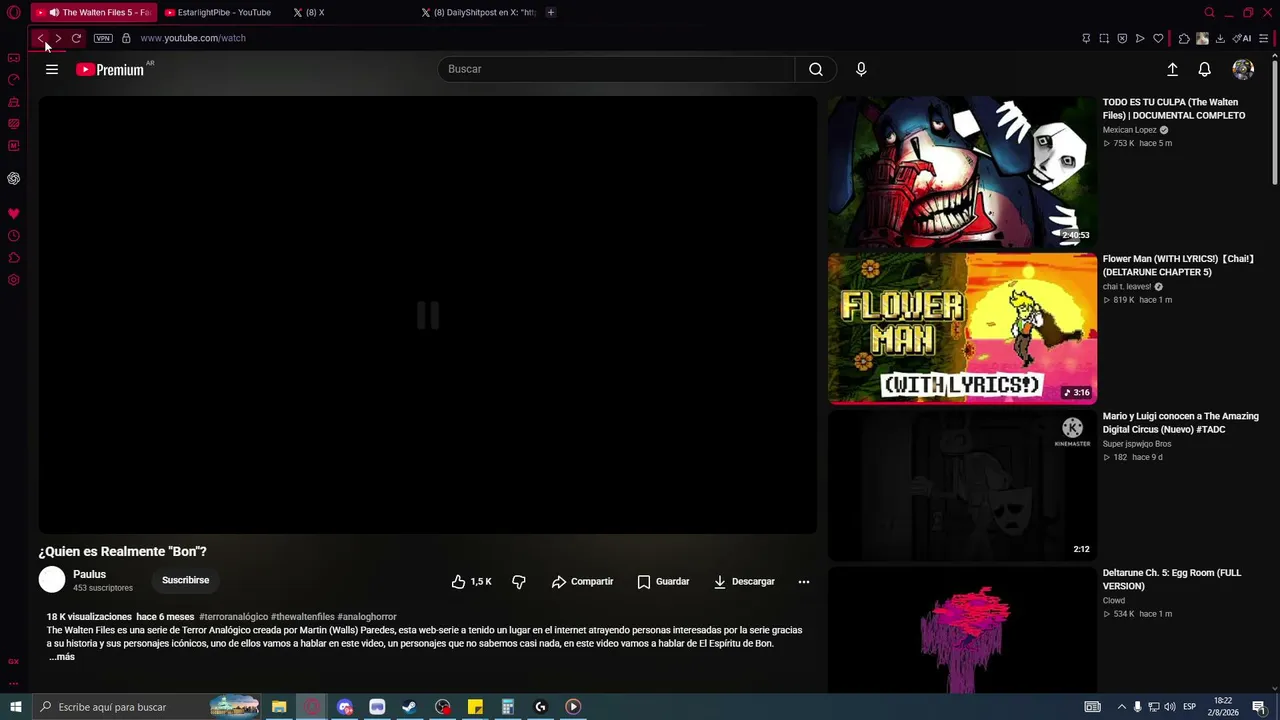Reload the current YouTube page

76,38
